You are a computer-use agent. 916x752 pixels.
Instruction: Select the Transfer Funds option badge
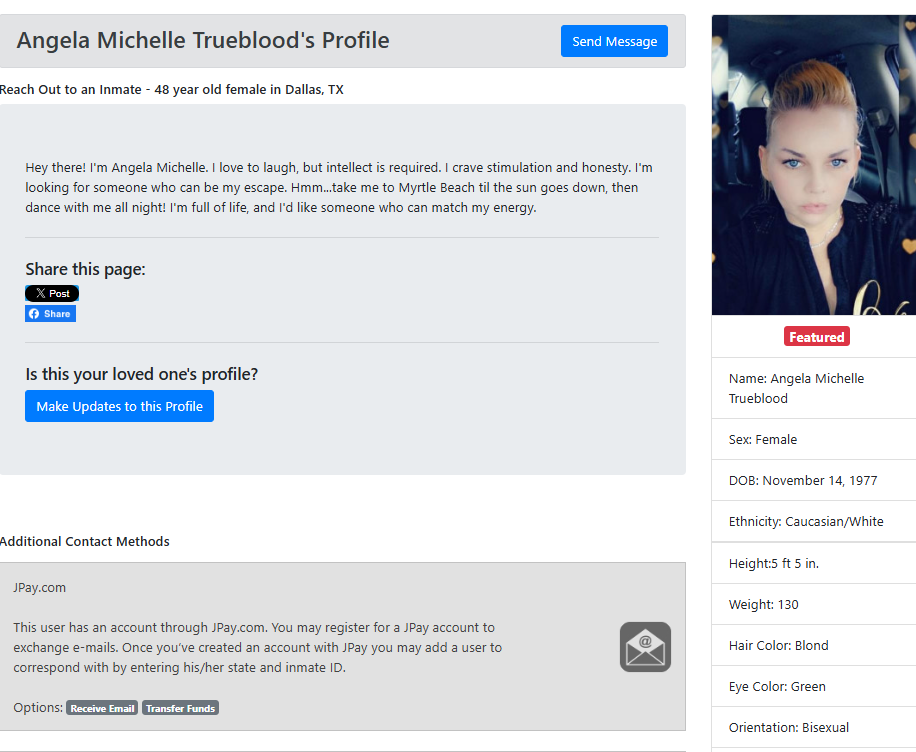[x=181, y=708]
